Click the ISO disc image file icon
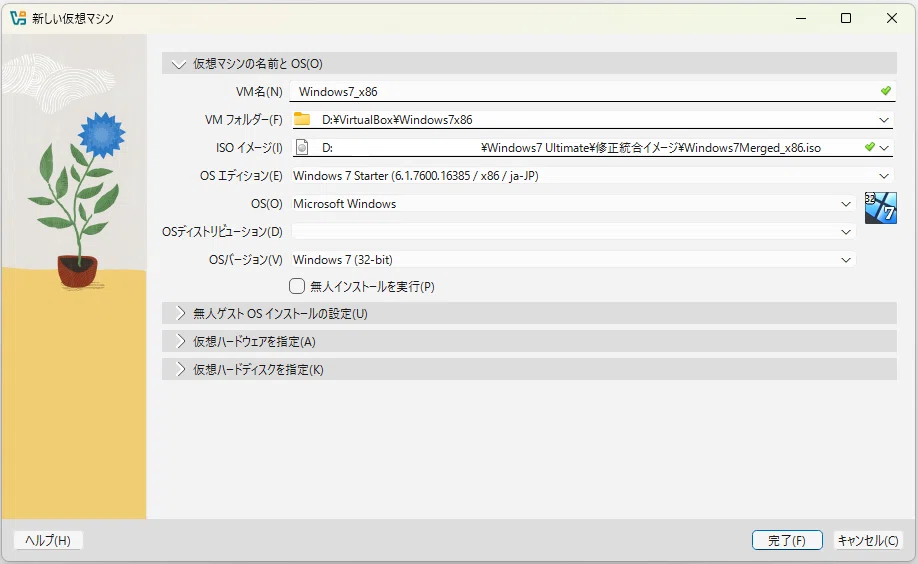 click(302, 148)
